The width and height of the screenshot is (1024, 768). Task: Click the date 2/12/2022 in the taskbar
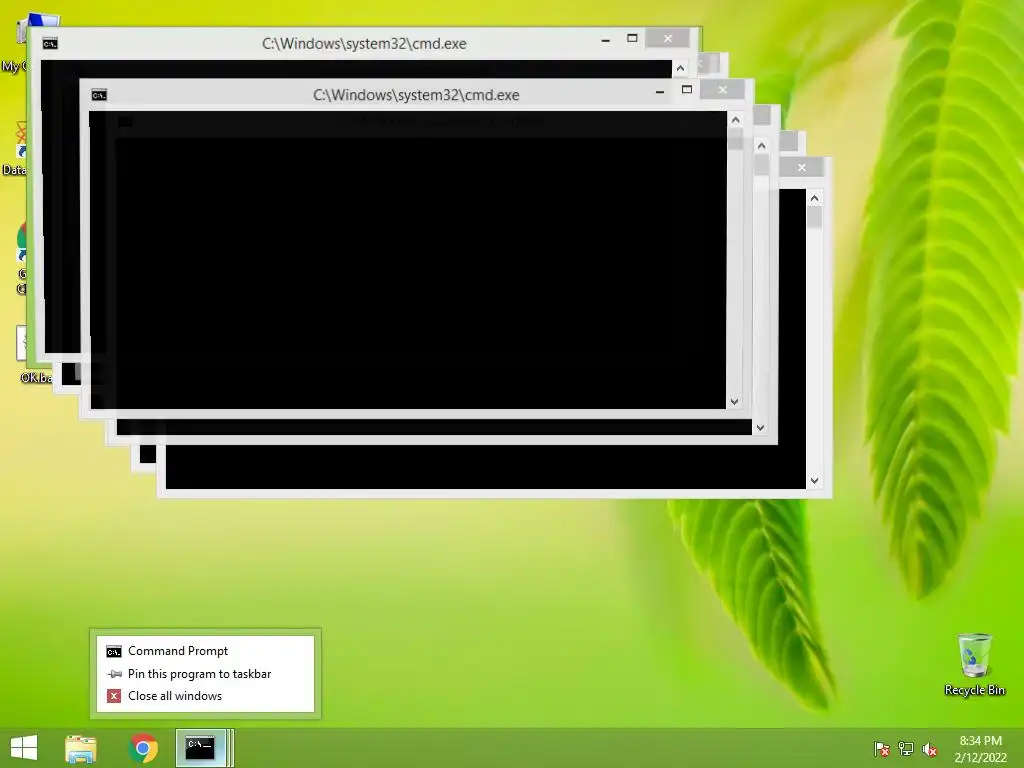click(x=980, y=758)
